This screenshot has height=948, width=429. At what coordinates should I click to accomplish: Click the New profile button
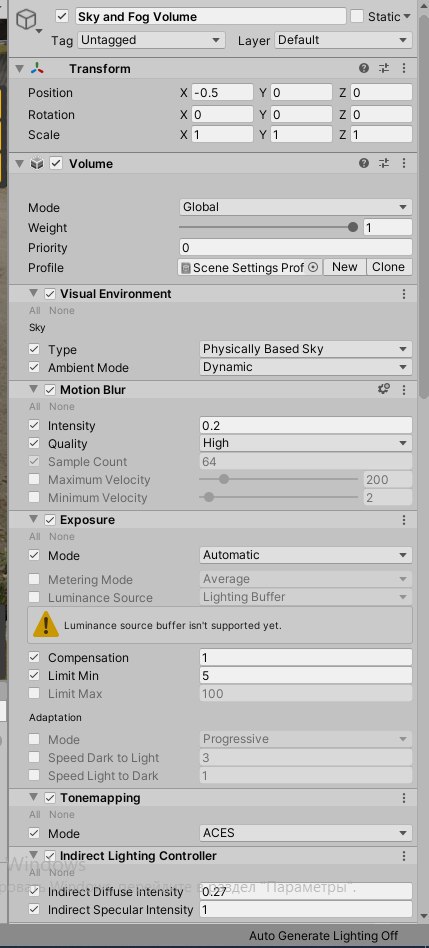344,267
